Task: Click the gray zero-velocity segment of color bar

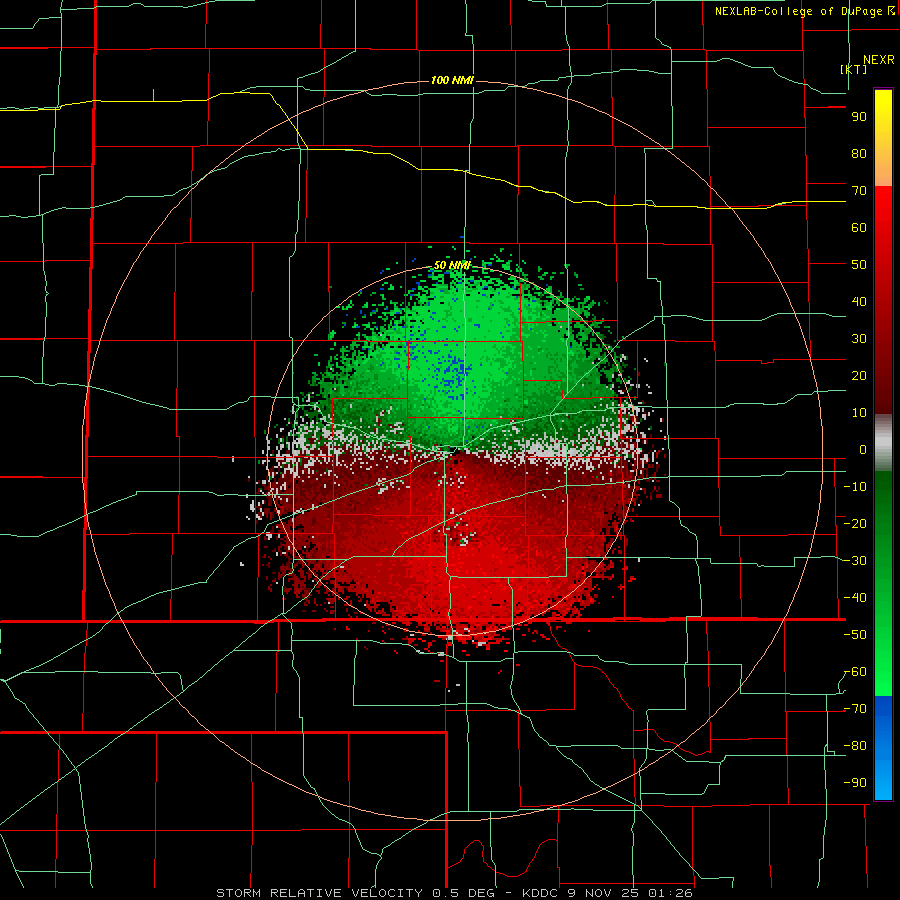Action: click(x=883, y=443)
